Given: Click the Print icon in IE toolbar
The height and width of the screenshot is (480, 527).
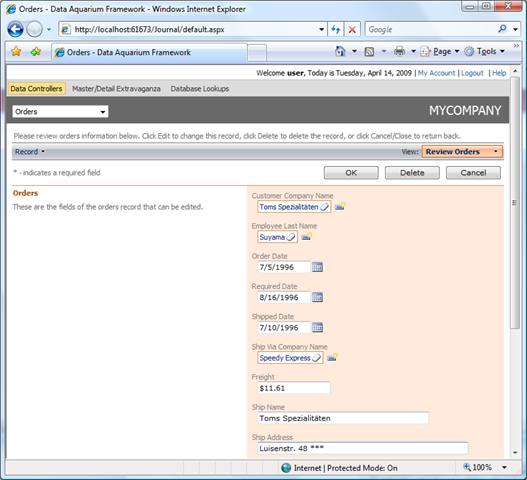Looking at the screenshot, I should pos(399,51).
